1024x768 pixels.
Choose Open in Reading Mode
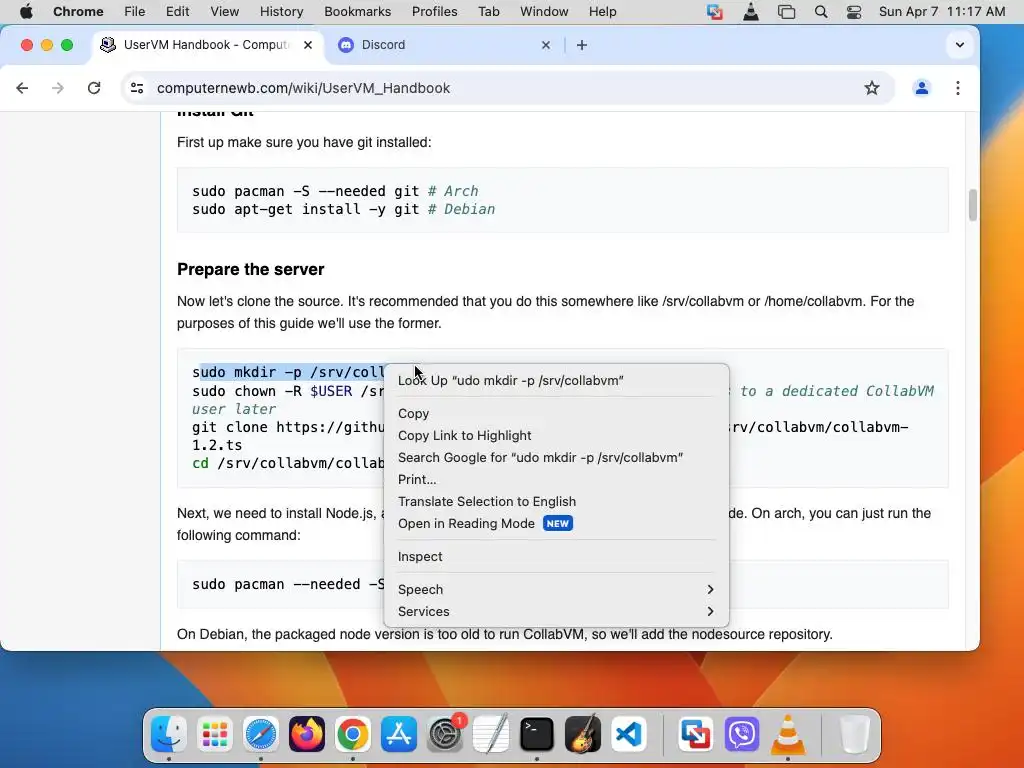556,524
